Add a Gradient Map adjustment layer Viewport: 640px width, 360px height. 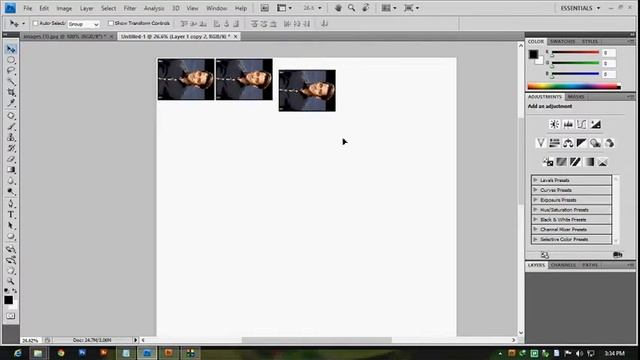[x=589, y=162]
